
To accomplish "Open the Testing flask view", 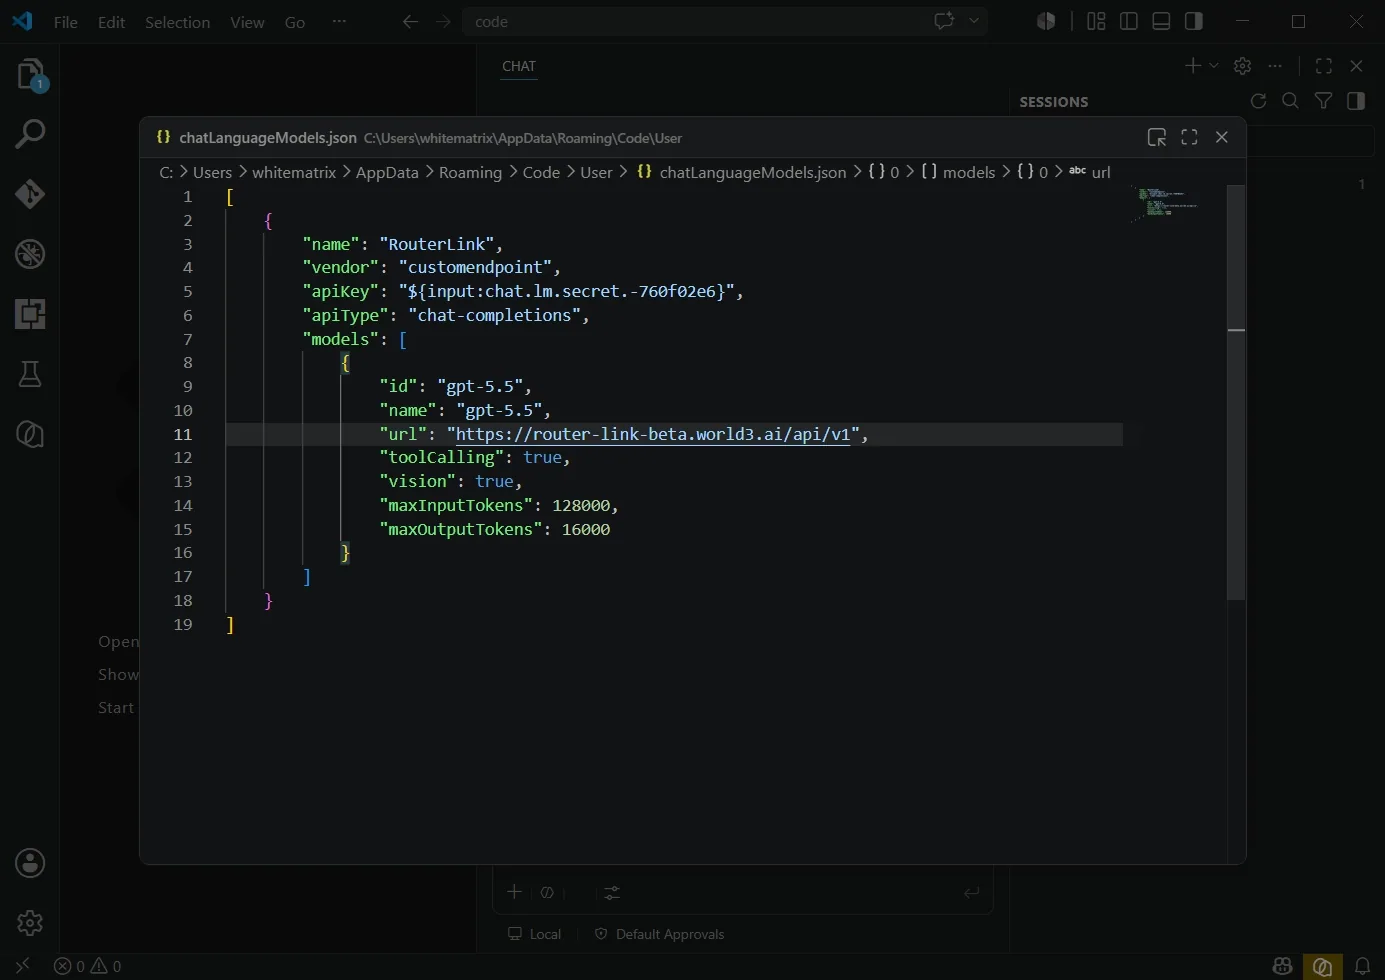I will point(30,374).
